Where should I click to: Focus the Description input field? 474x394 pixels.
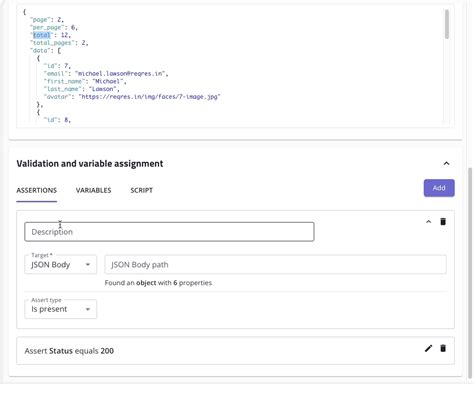click(x=169, y=232)
